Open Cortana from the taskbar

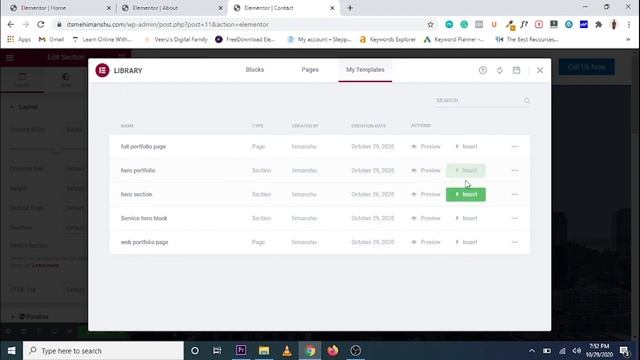click(x=195, y=351)
